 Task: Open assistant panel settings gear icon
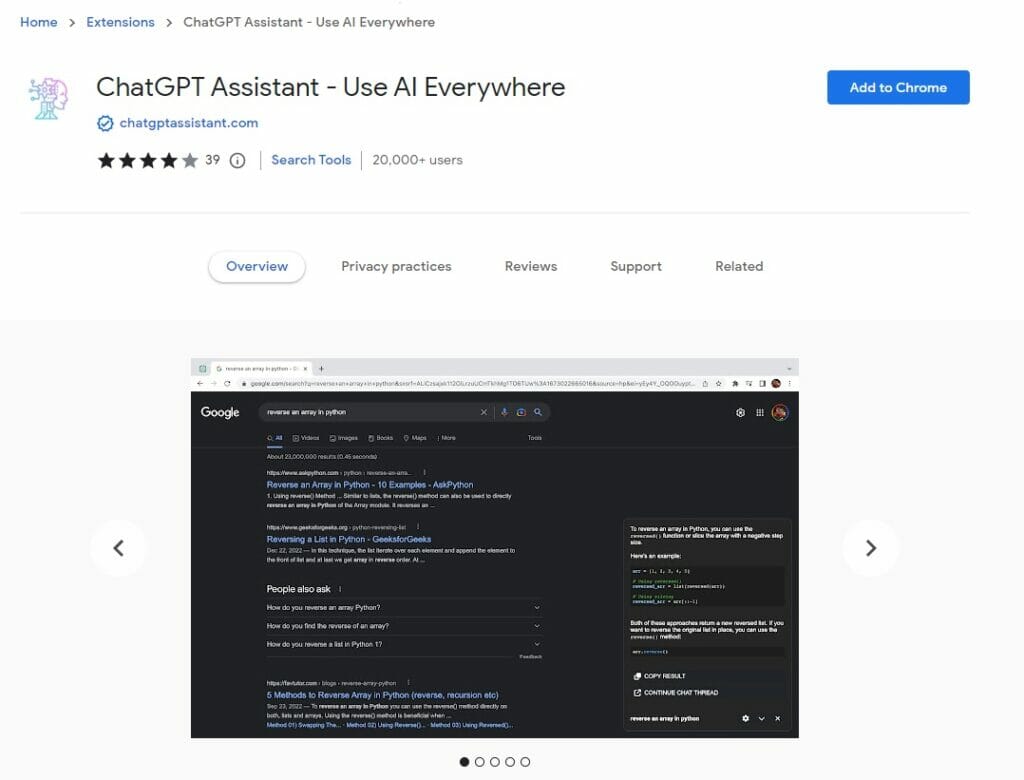click(745, 719)
